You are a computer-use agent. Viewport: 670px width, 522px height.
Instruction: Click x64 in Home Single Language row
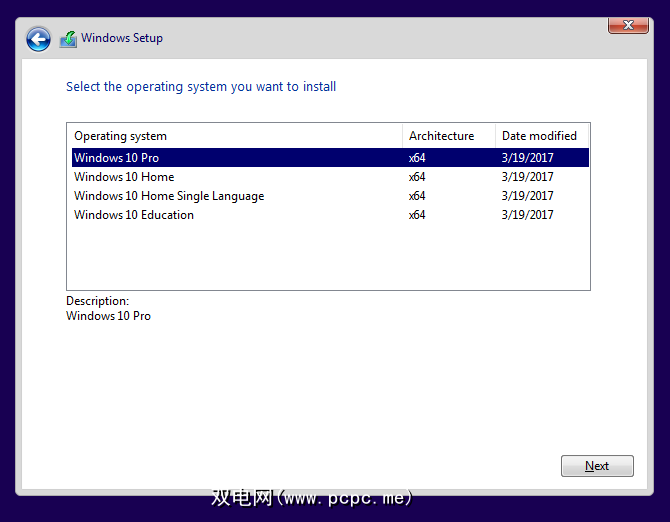click(417, 196)
